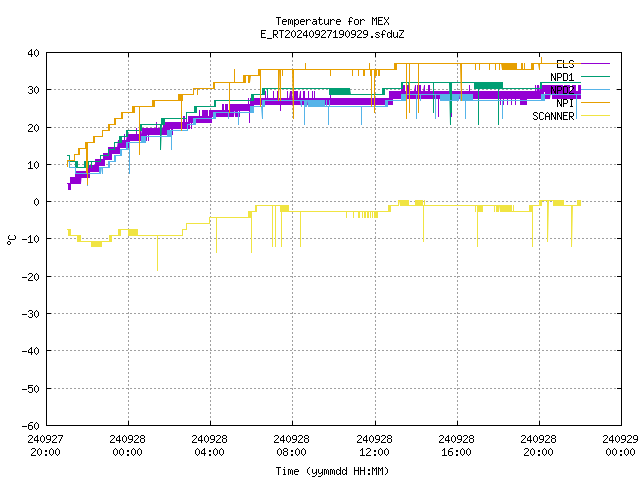Click the yellow SCANNER legend line sample
This screenshot has height=480, width=640.
tap(595, 116)
